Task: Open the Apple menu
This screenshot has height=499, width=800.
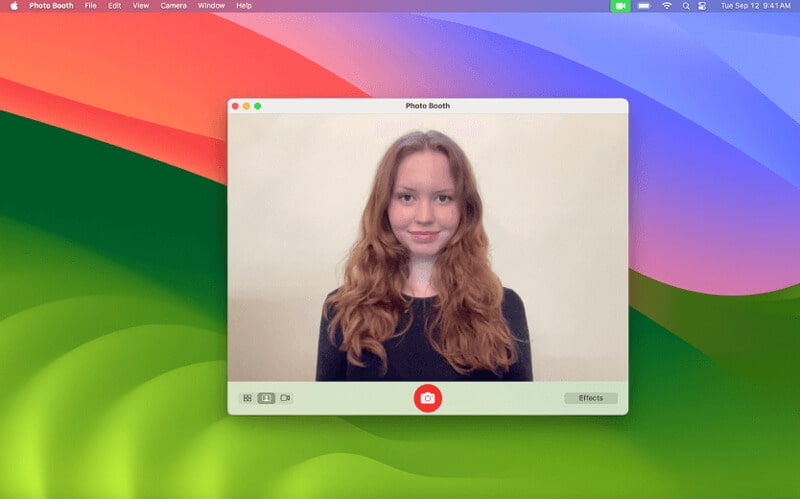Action: (x=13, y=6)
